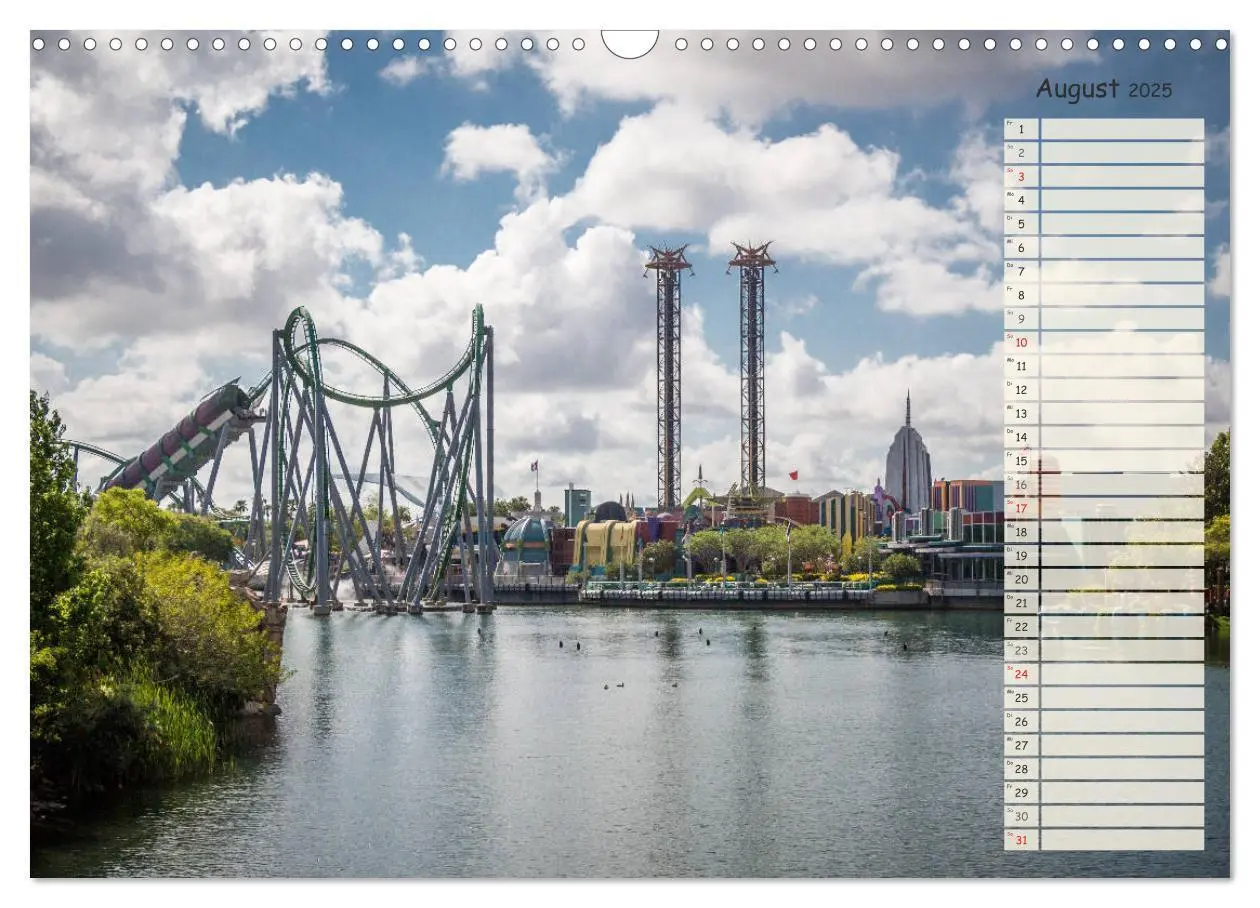
Task: Select day 16 in the calendar column
Action: (1021, 485)
